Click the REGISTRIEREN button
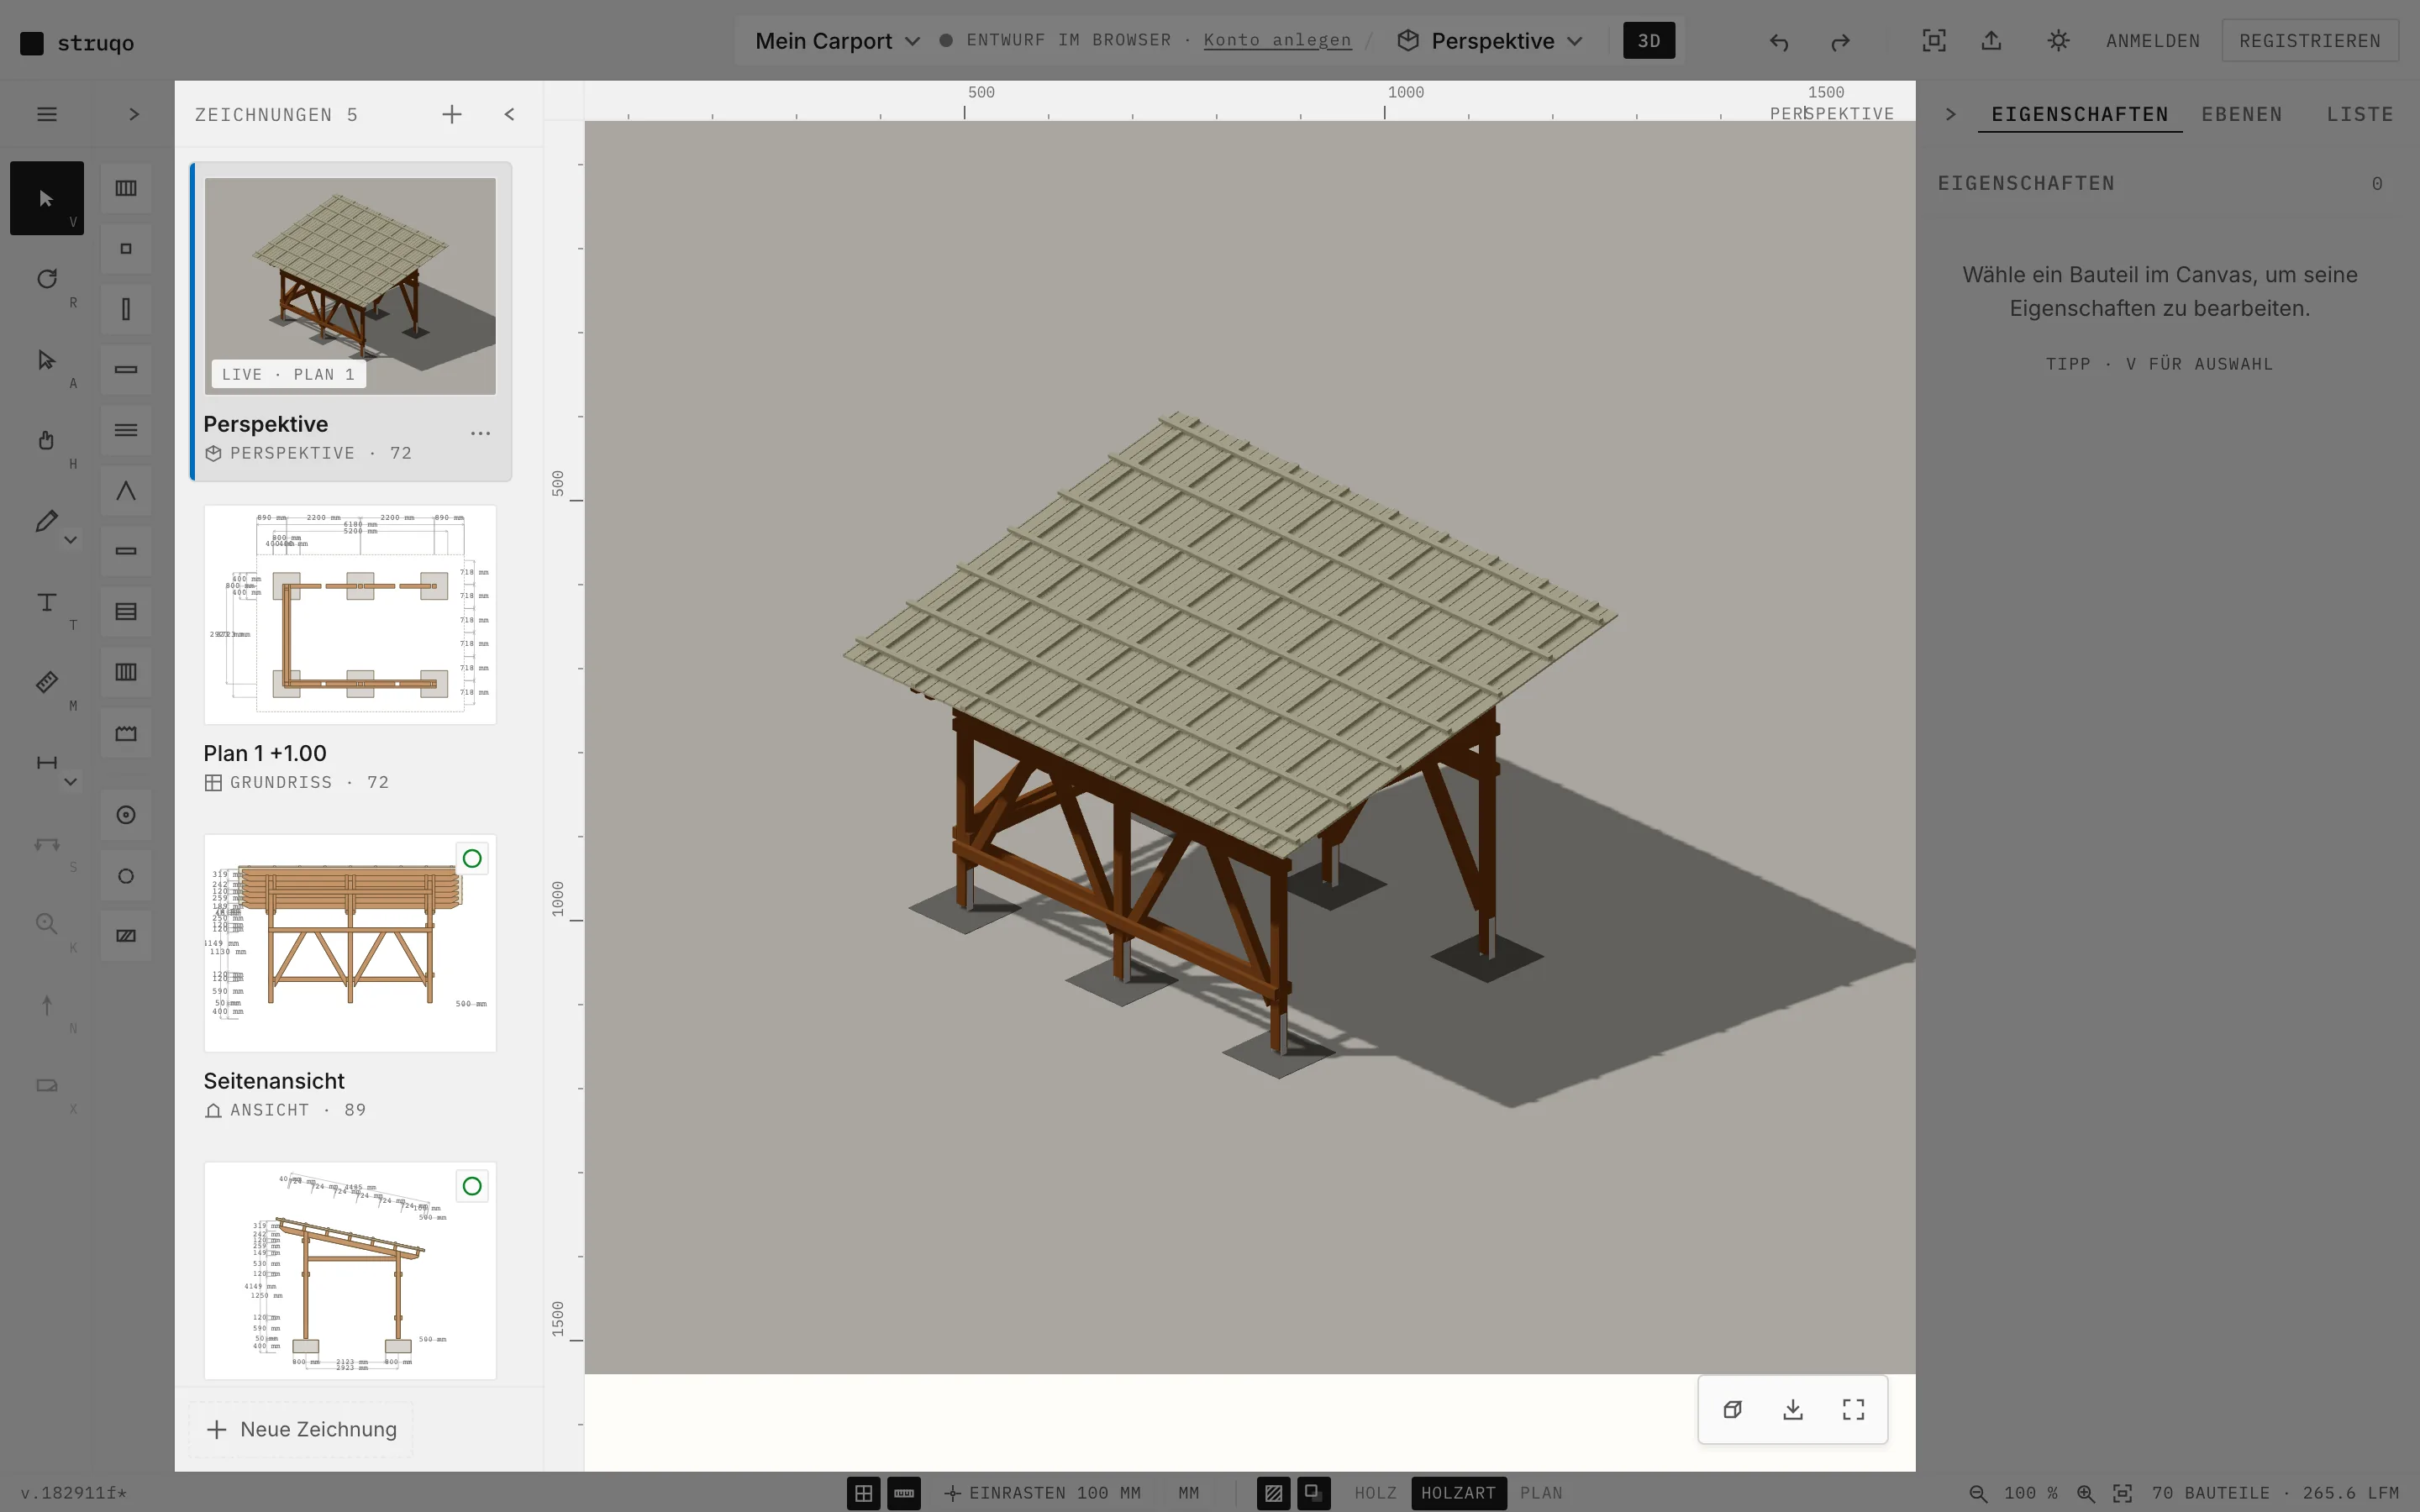This screenshot has height=1512, width=2420. click(x=2310, y=41)
